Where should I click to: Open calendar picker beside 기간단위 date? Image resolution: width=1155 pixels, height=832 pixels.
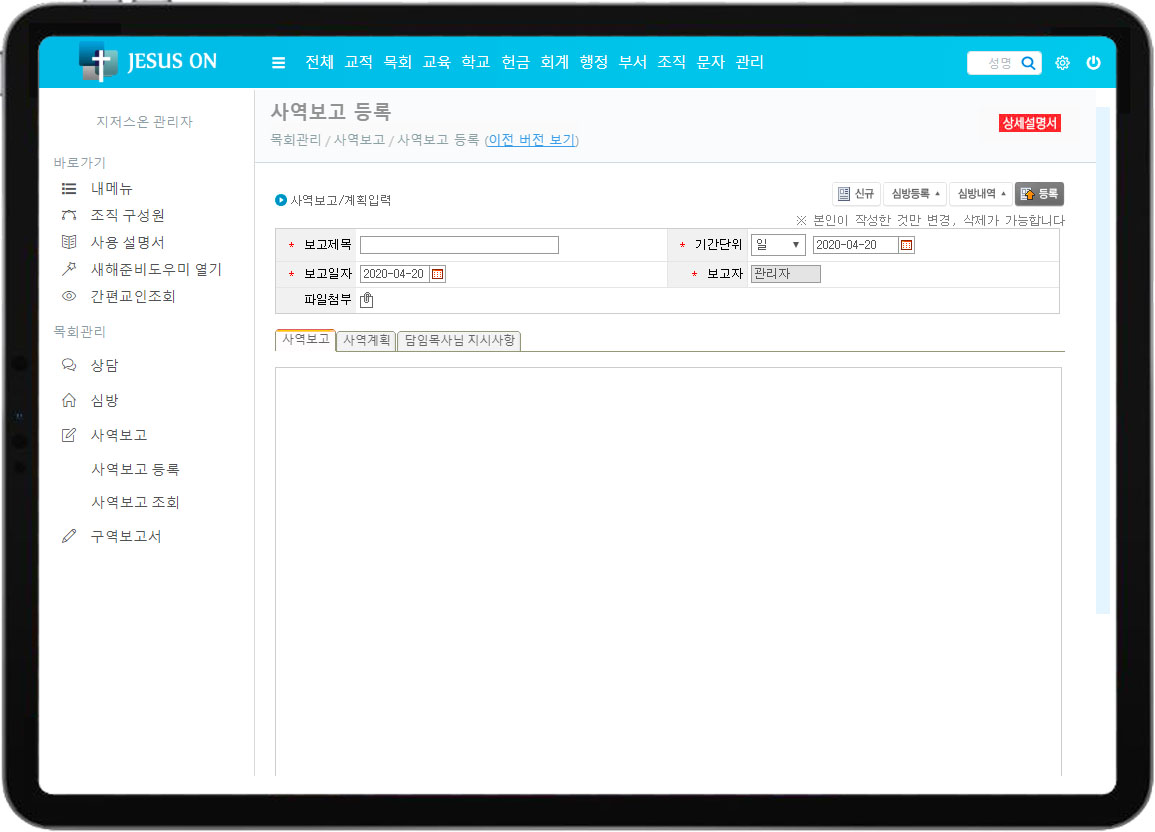point(906,245)
